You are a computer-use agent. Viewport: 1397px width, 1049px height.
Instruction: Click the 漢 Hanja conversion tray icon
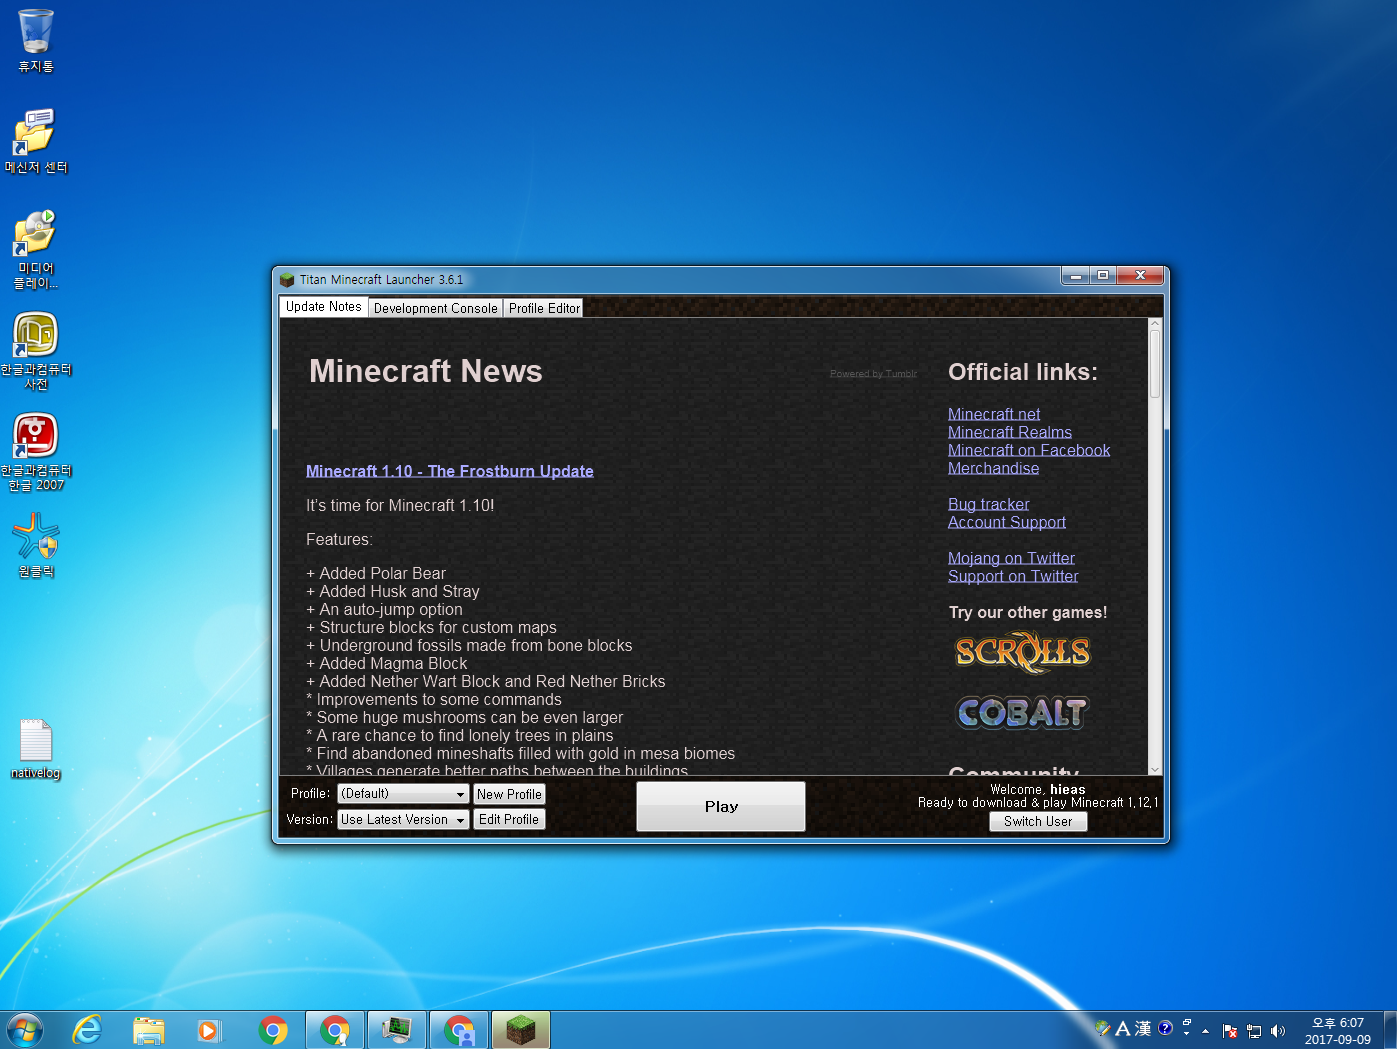(x=1142, y=1028)
